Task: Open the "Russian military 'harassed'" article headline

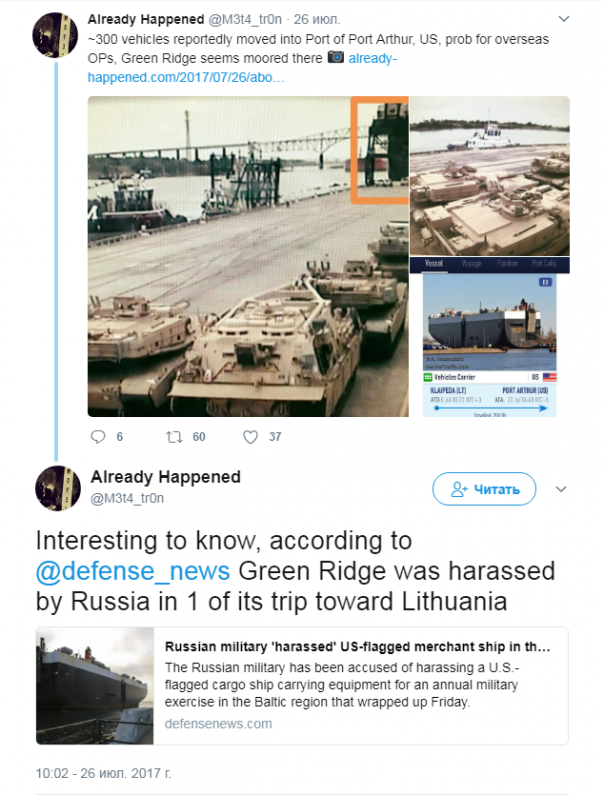Action: pyautogui.click(x=357, y=646)
